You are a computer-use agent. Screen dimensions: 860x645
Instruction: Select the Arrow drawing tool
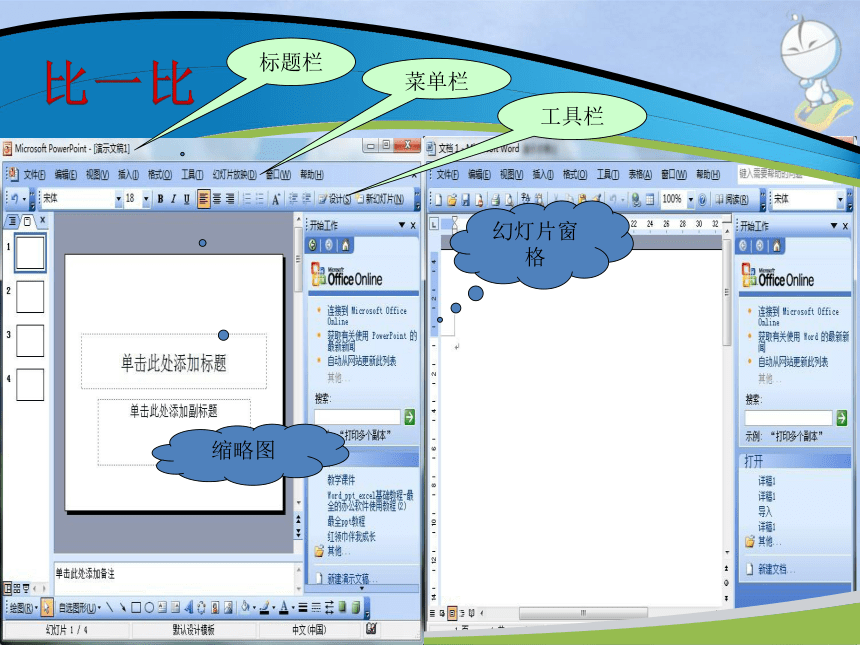click(122, 607)
